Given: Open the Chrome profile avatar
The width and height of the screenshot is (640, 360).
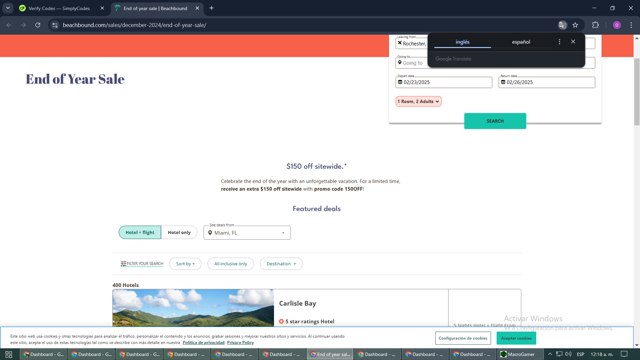Looking at the screenshot, I should 617,25.
